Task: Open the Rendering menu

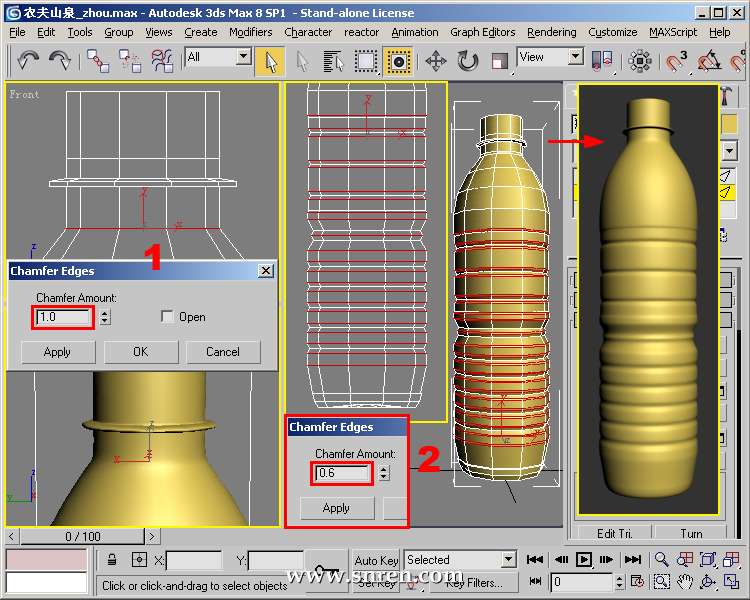Action: click(x=551, y=32)
